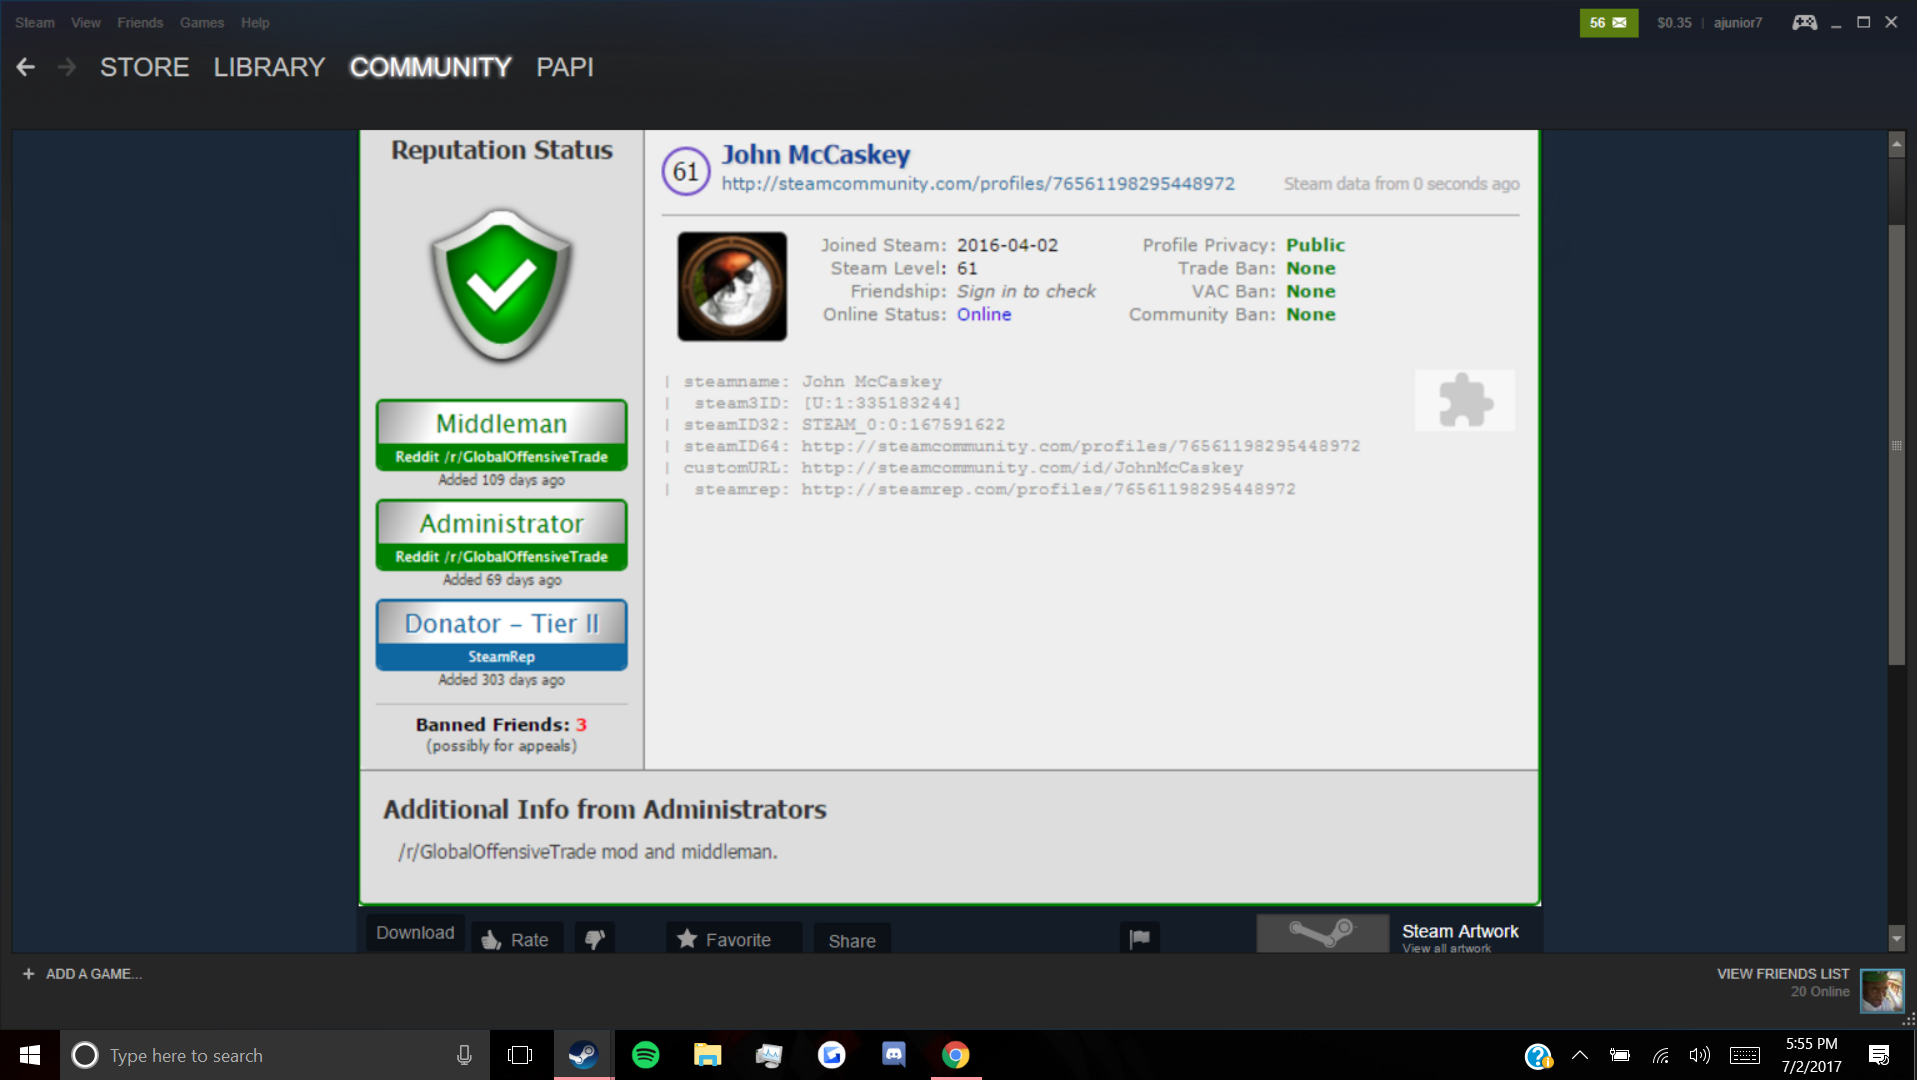The height and width of the screenshot is (1080, 1917).
Task: Open Task View on the taskbar
Action: (x=520, y=1055)
